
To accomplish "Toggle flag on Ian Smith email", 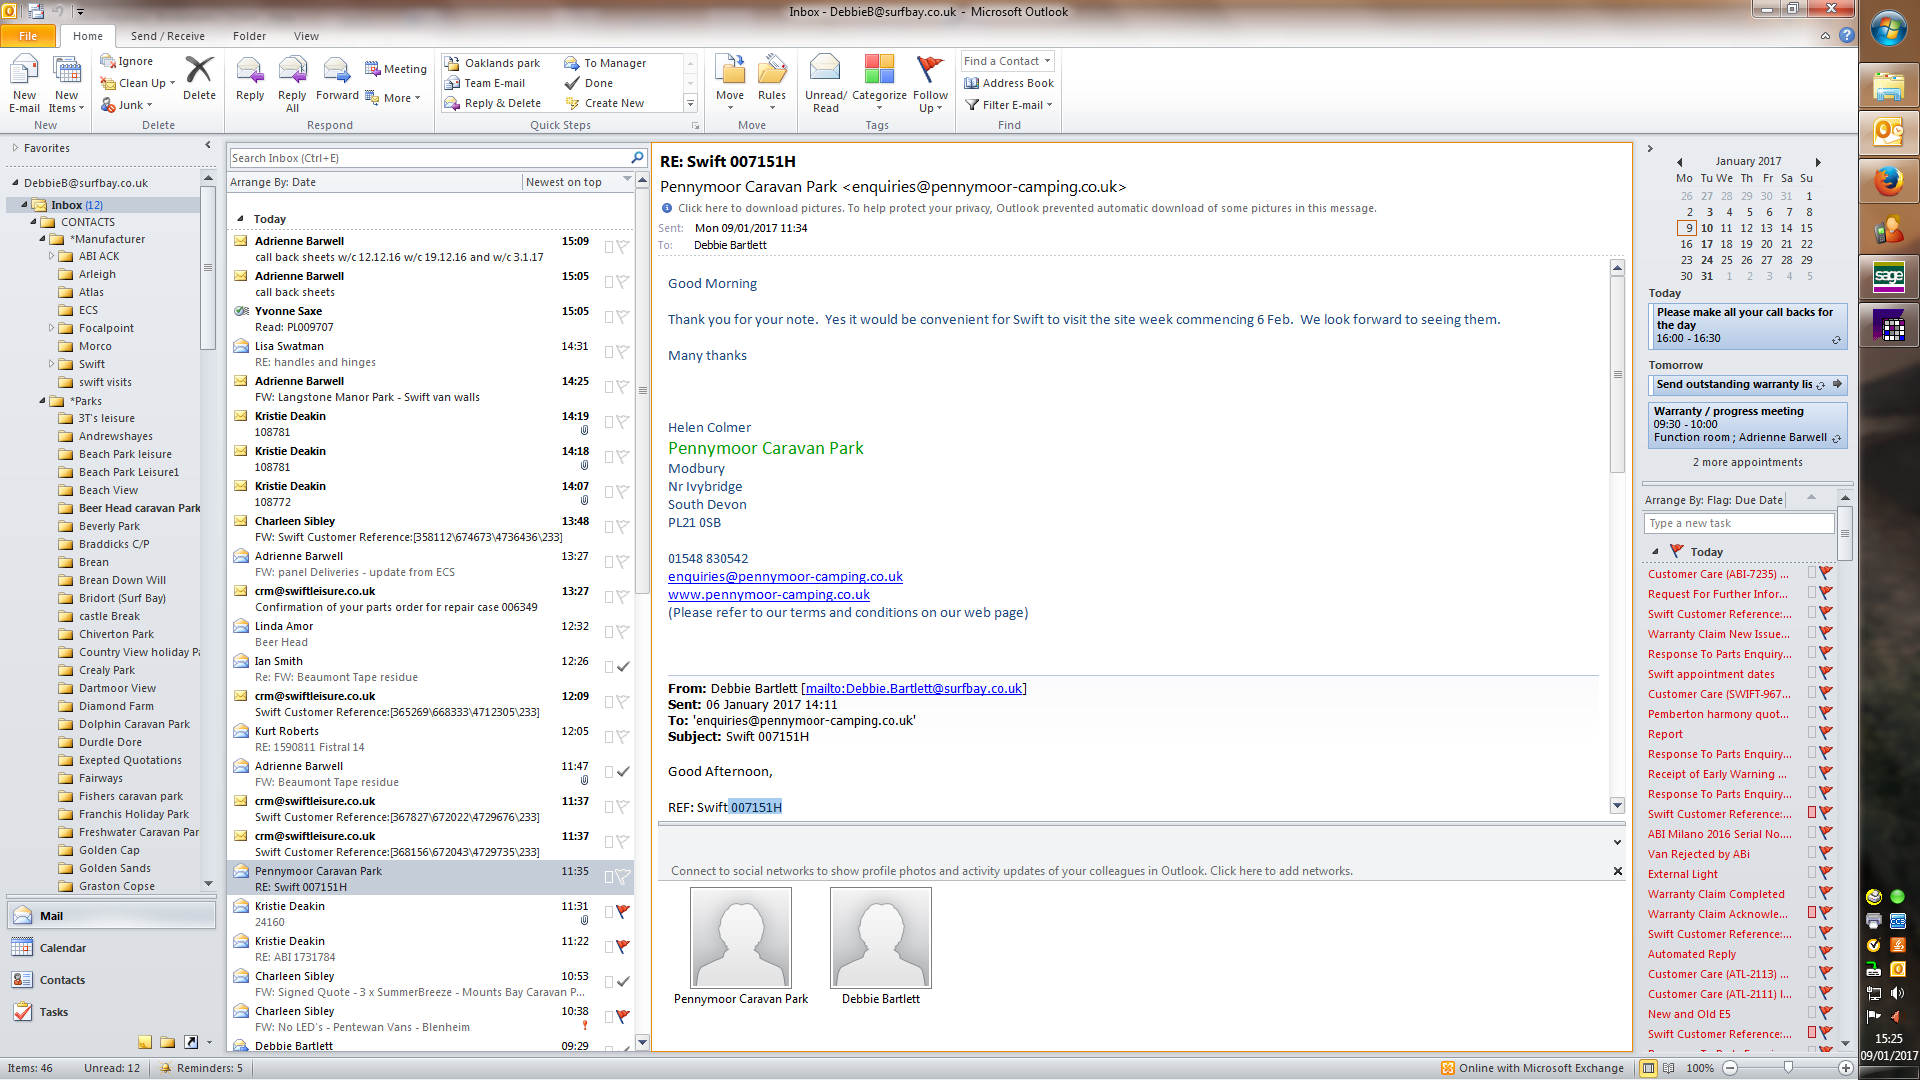I will coord(622,667).
